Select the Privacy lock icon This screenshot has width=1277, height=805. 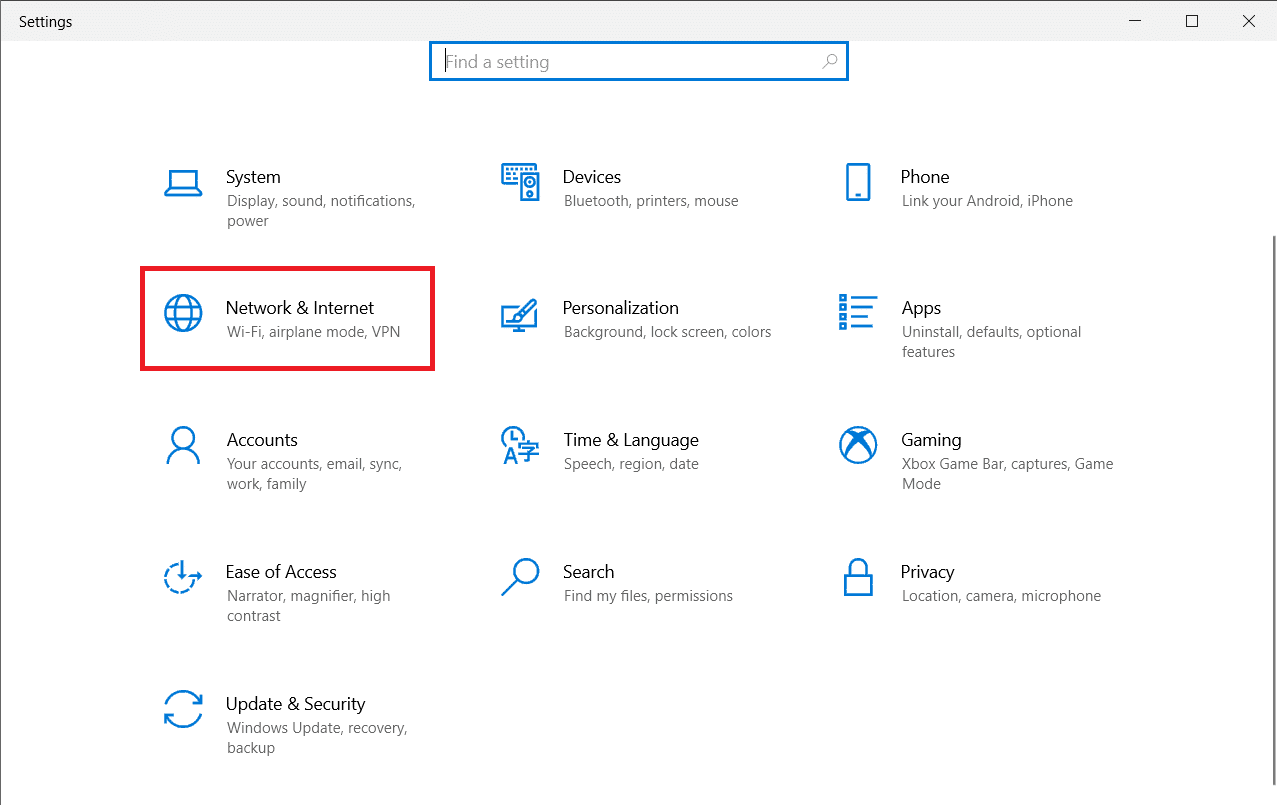pos(858,578)
